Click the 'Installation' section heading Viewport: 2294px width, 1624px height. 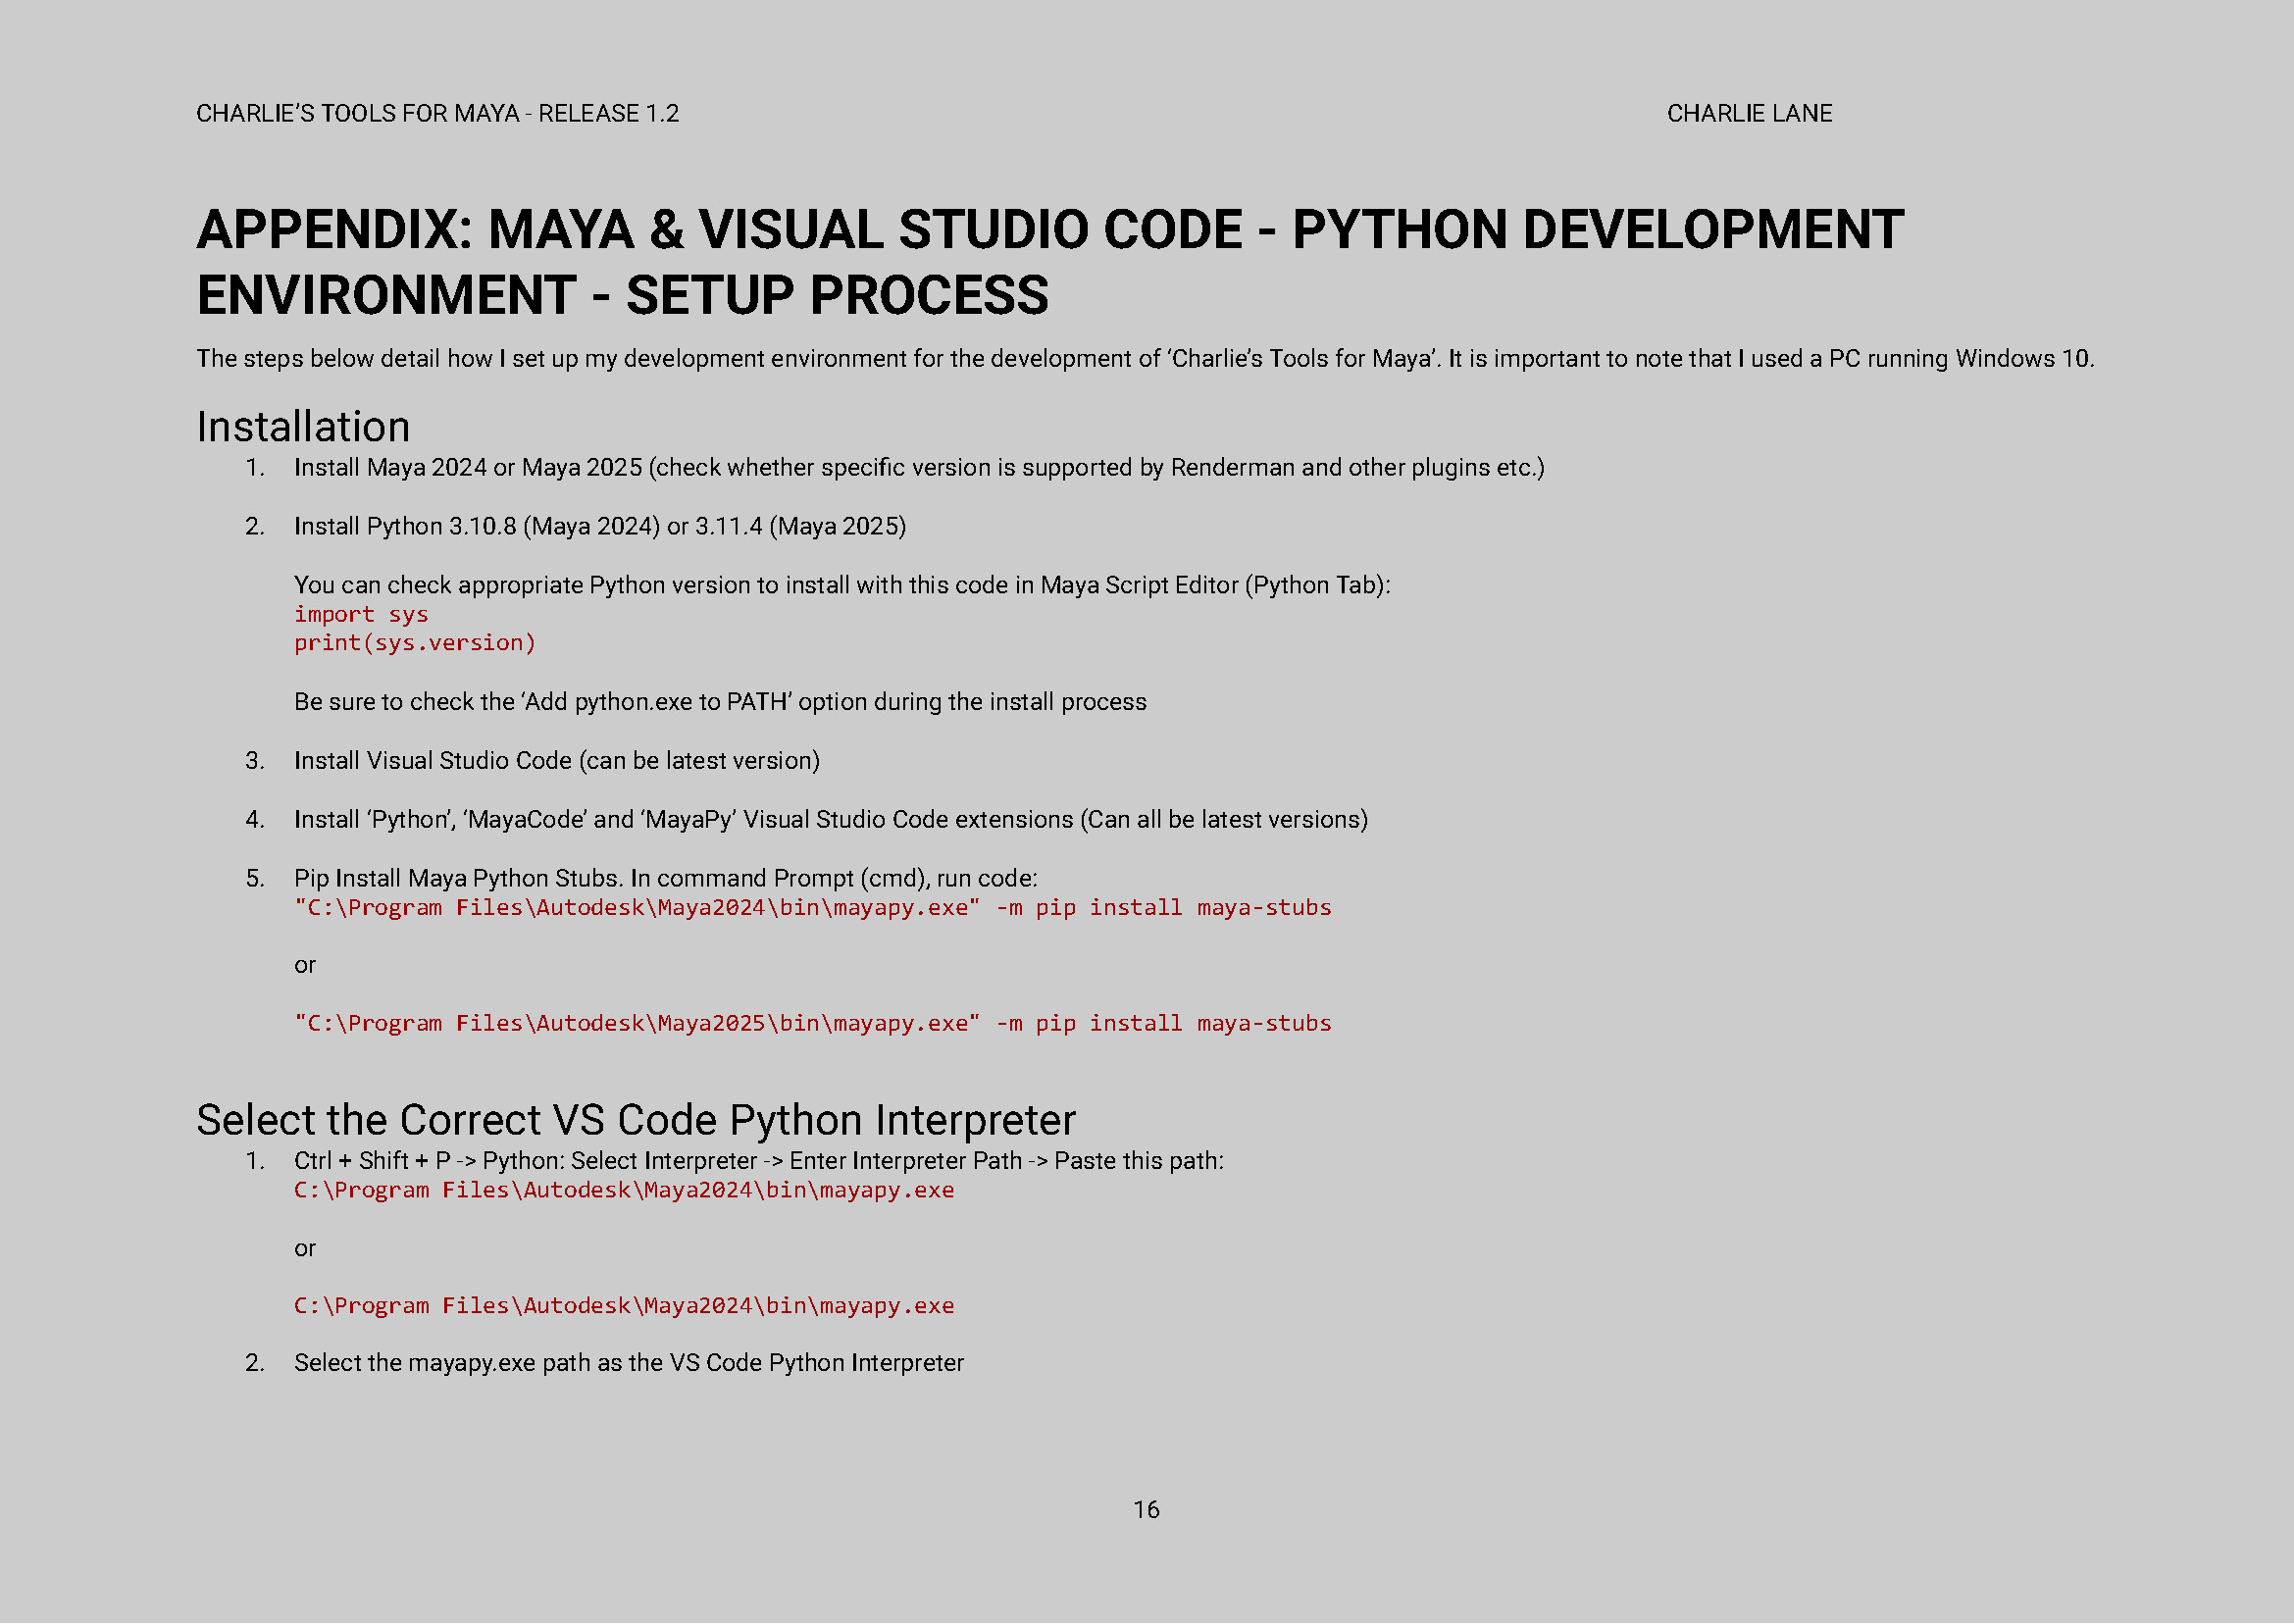pyautogui.click(x=303, y=427)
